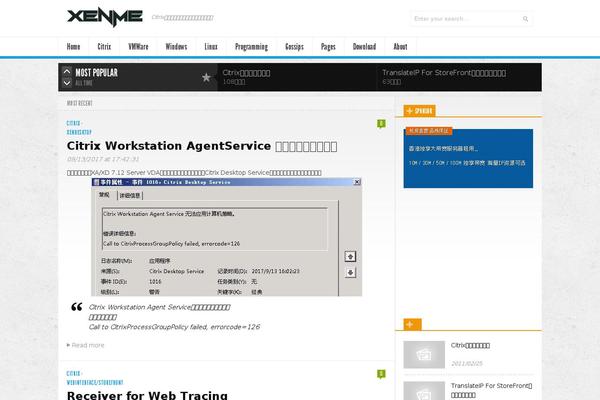The width and height of the screenshot is (600, 400).
Task: Click the Most Popular up arrow
Action: (67, 71)
